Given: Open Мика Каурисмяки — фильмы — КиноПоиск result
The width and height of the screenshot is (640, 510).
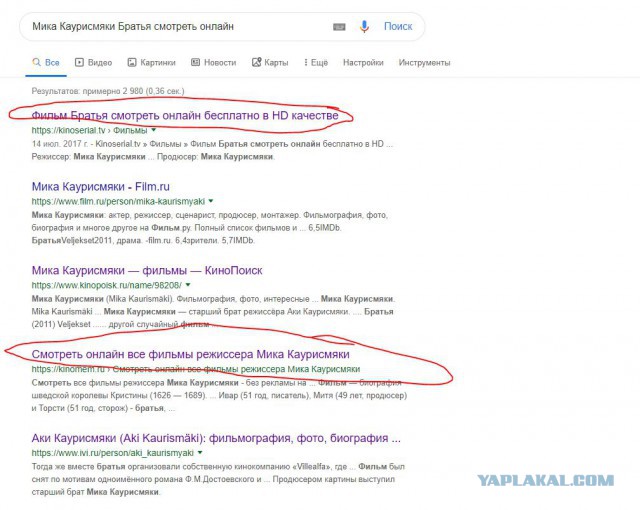Looking at the screenshot, I should point(147,270).
